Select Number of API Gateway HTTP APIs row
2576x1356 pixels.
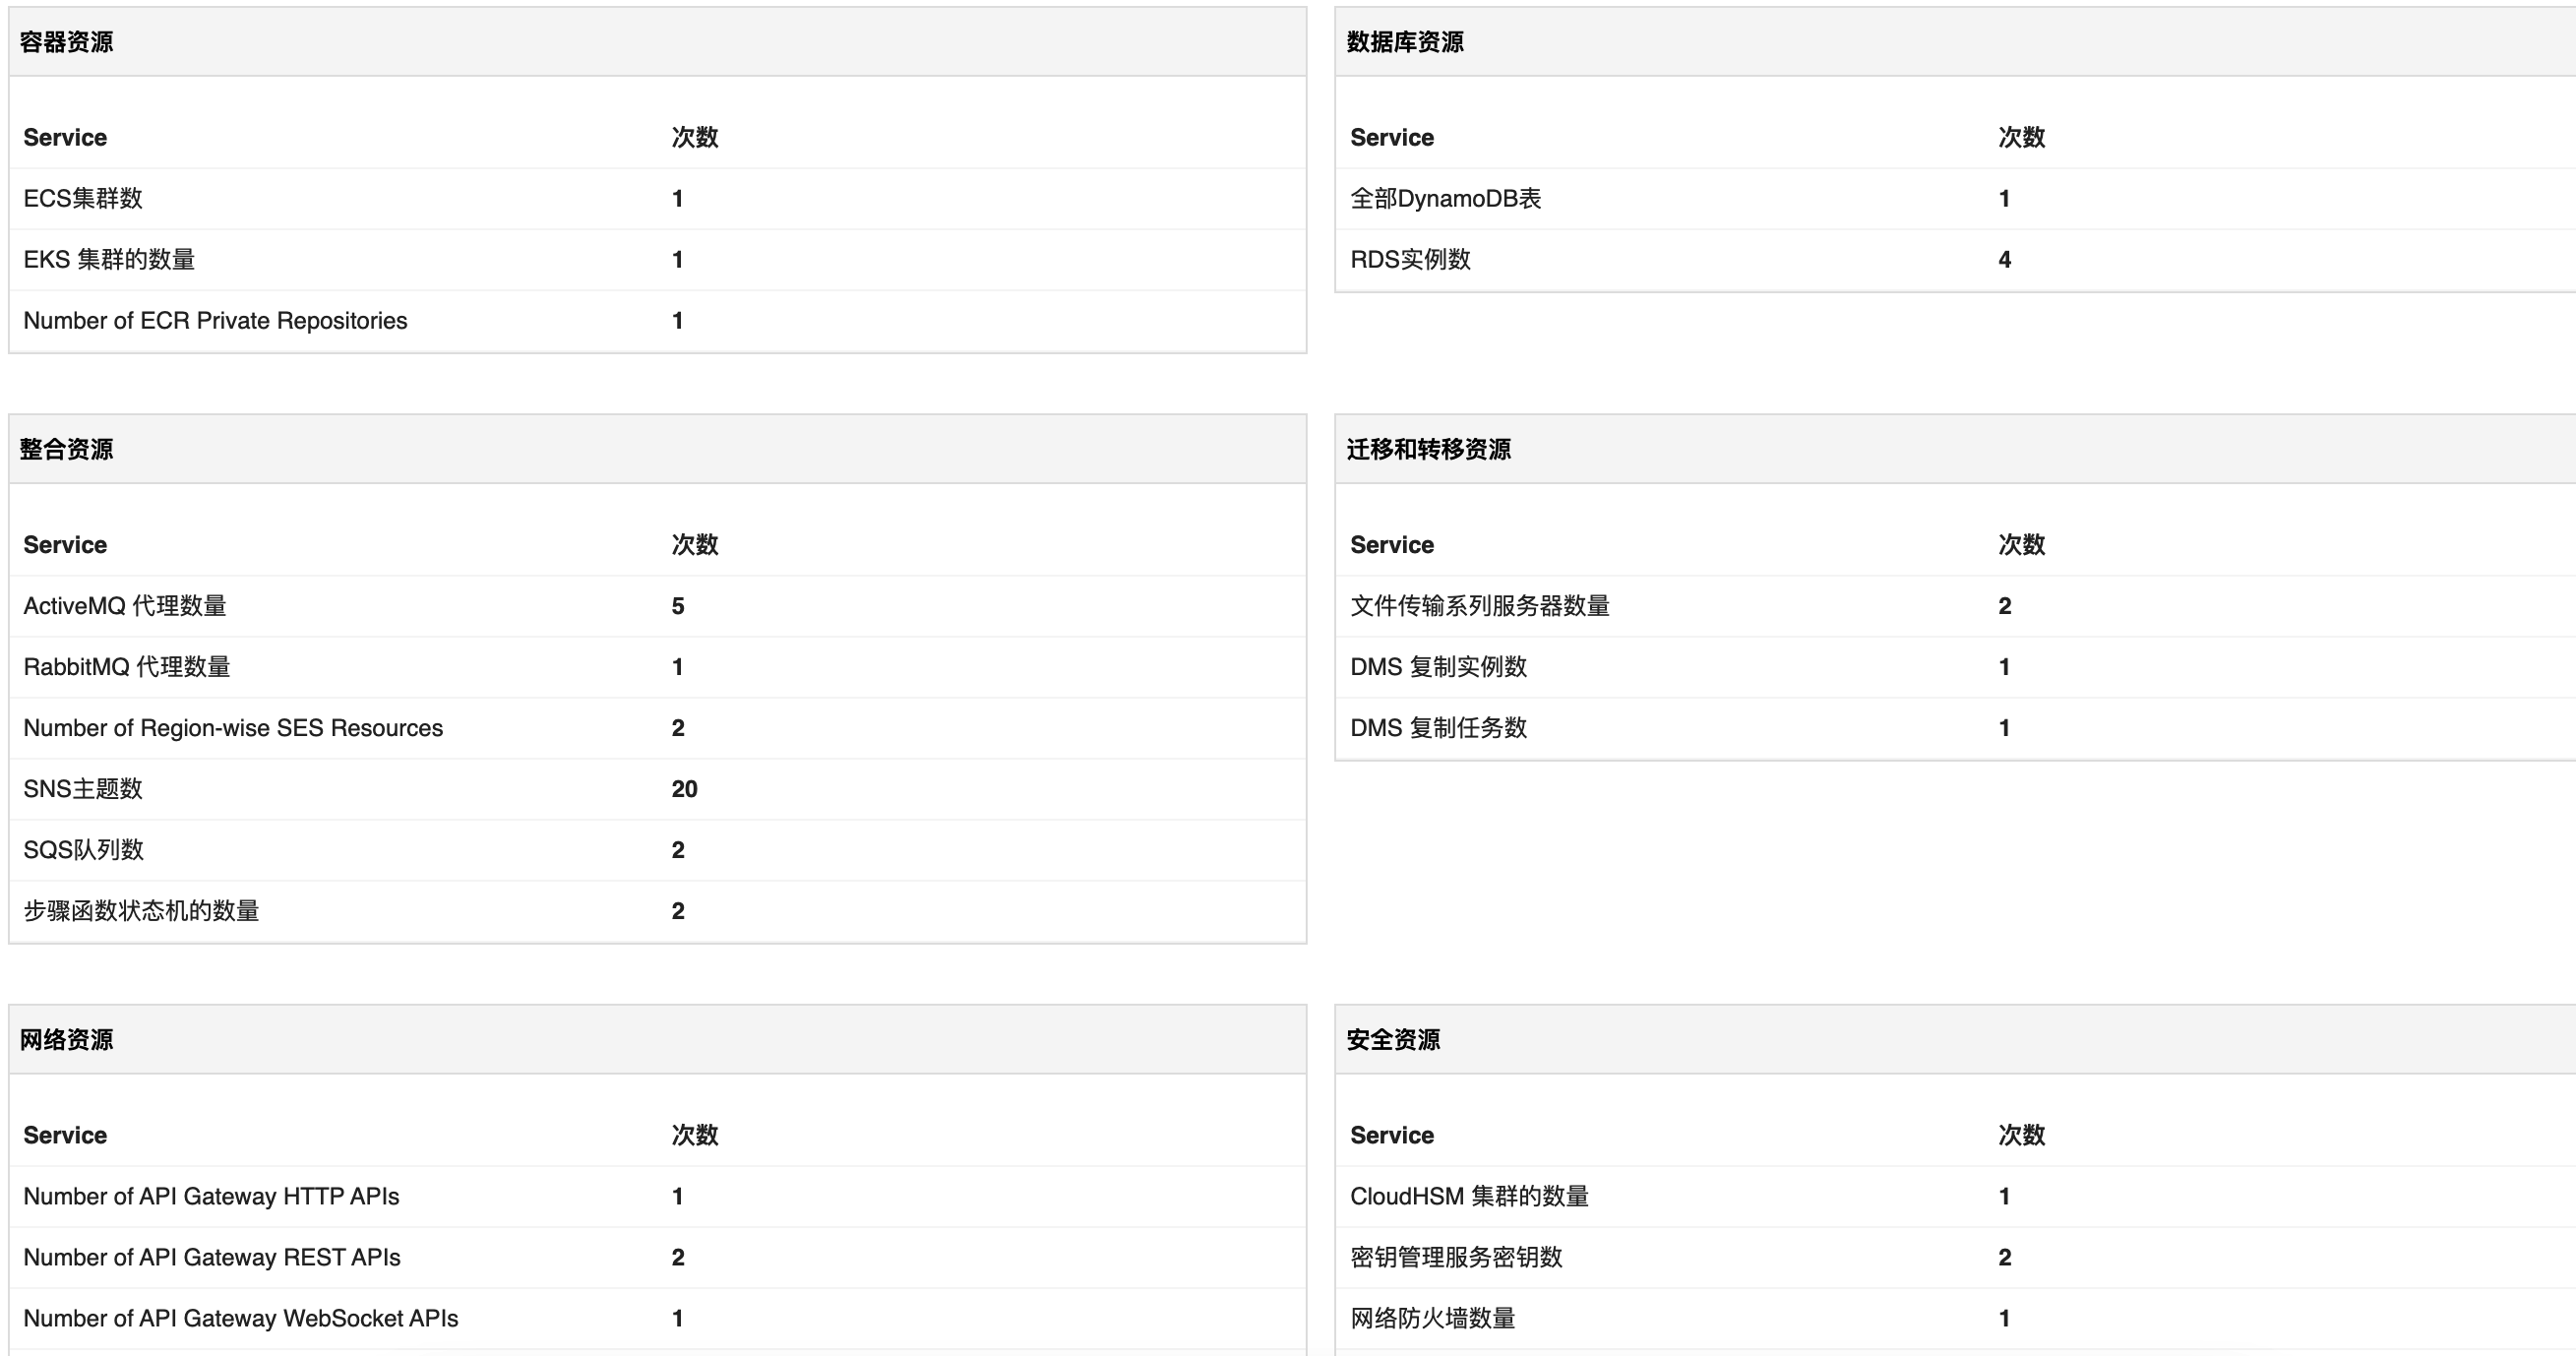click(x=657, y=1196)
